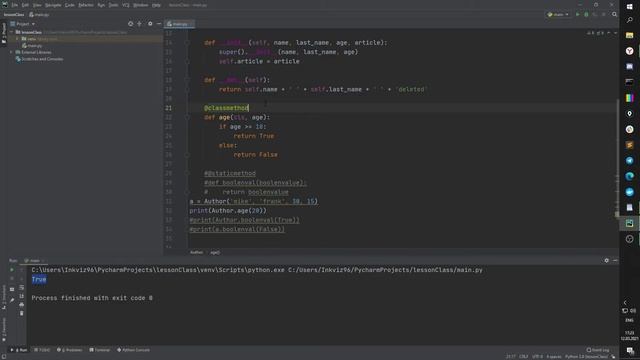Click main.py breadcrumb in navigation bar
The width and height of the screenshot is (640, 360).
click(x=39, y=14)
